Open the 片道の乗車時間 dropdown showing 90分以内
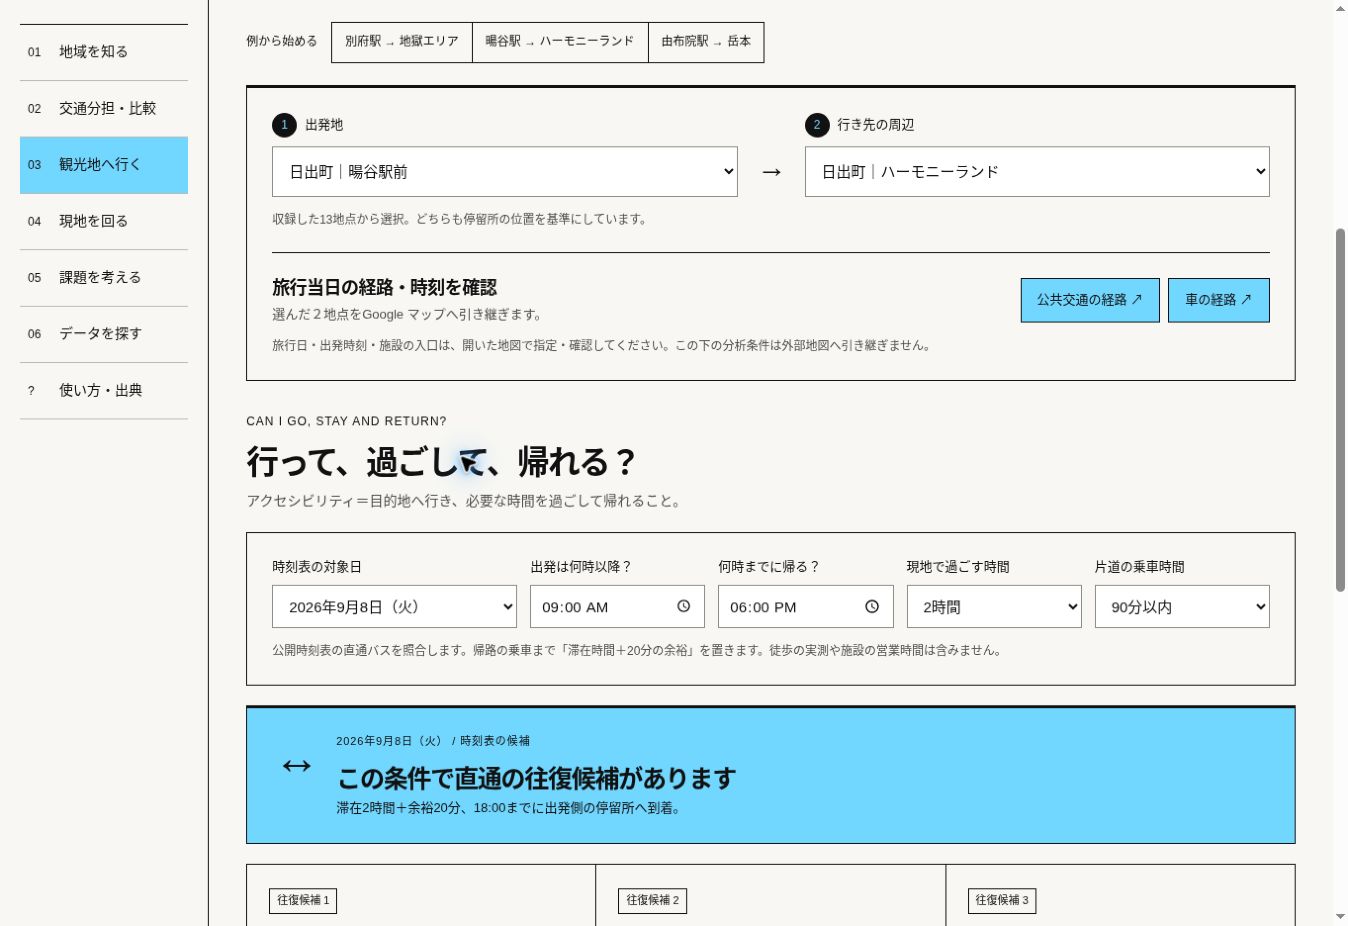 click(x=1182, y=607)
